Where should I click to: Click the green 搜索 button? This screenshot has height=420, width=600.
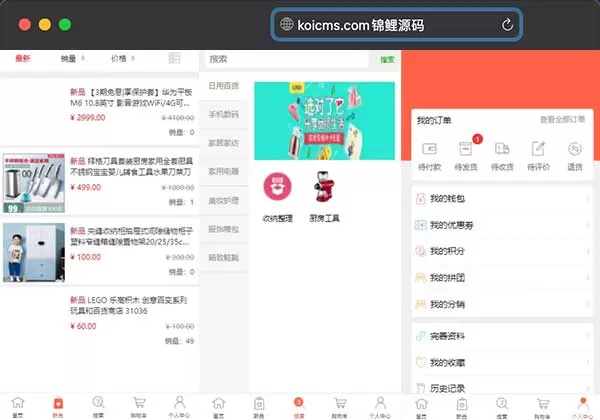pos(387,60)
